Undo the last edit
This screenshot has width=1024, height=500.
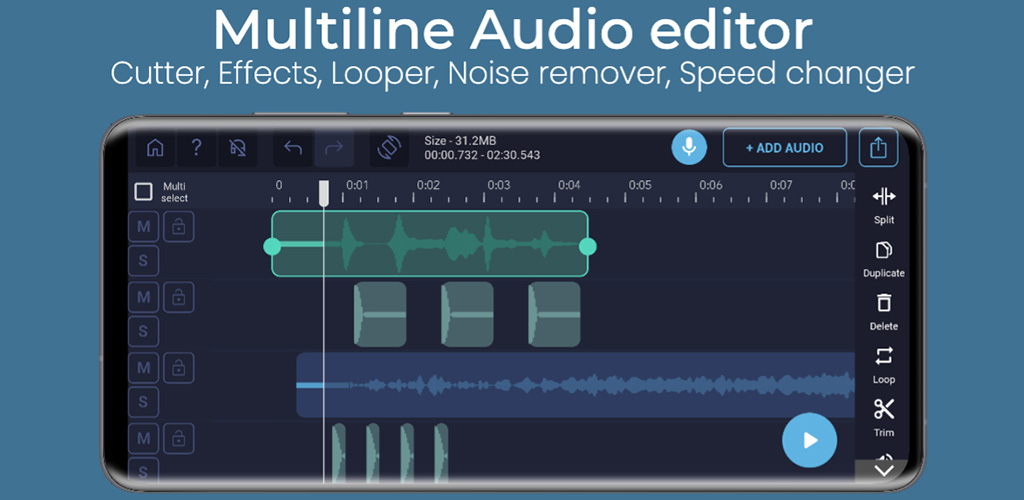(293, 148)
